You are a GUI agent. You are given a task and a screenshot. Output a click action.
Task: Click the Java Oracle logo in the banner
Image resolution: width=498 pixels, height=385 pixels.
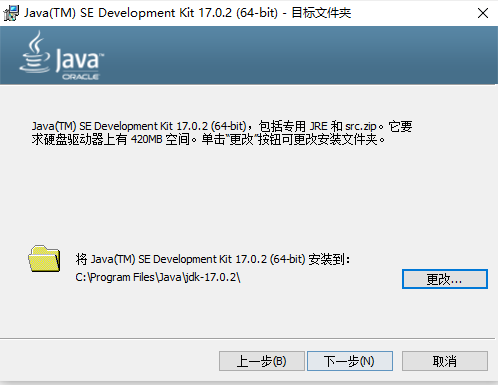tap(62, 55)
